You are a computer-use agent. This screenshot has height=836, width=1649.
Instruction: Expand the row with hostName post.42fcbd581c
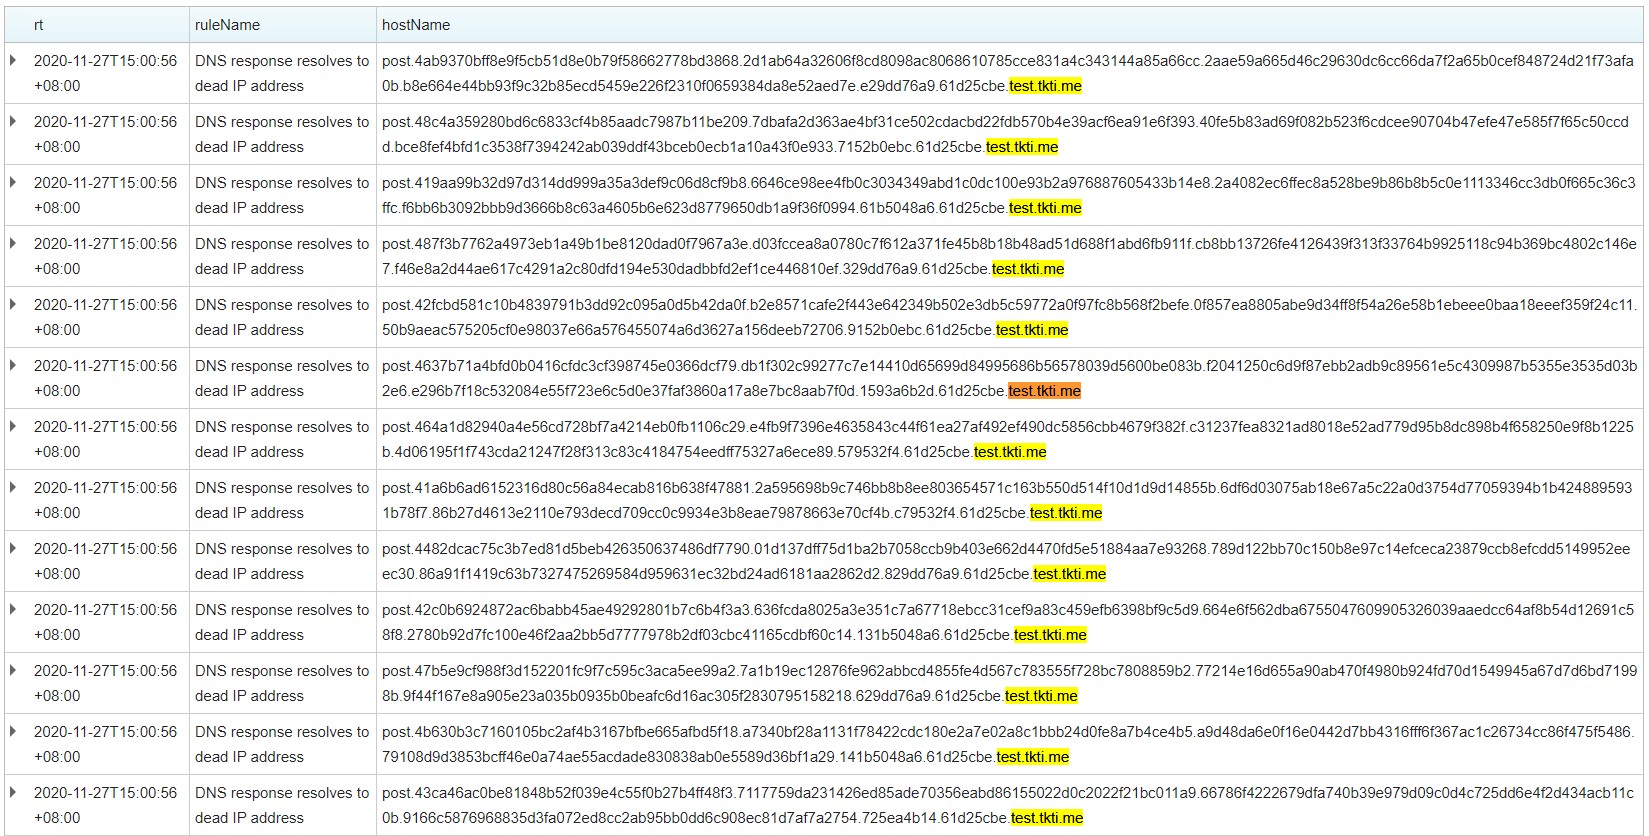tap(13, 305)
